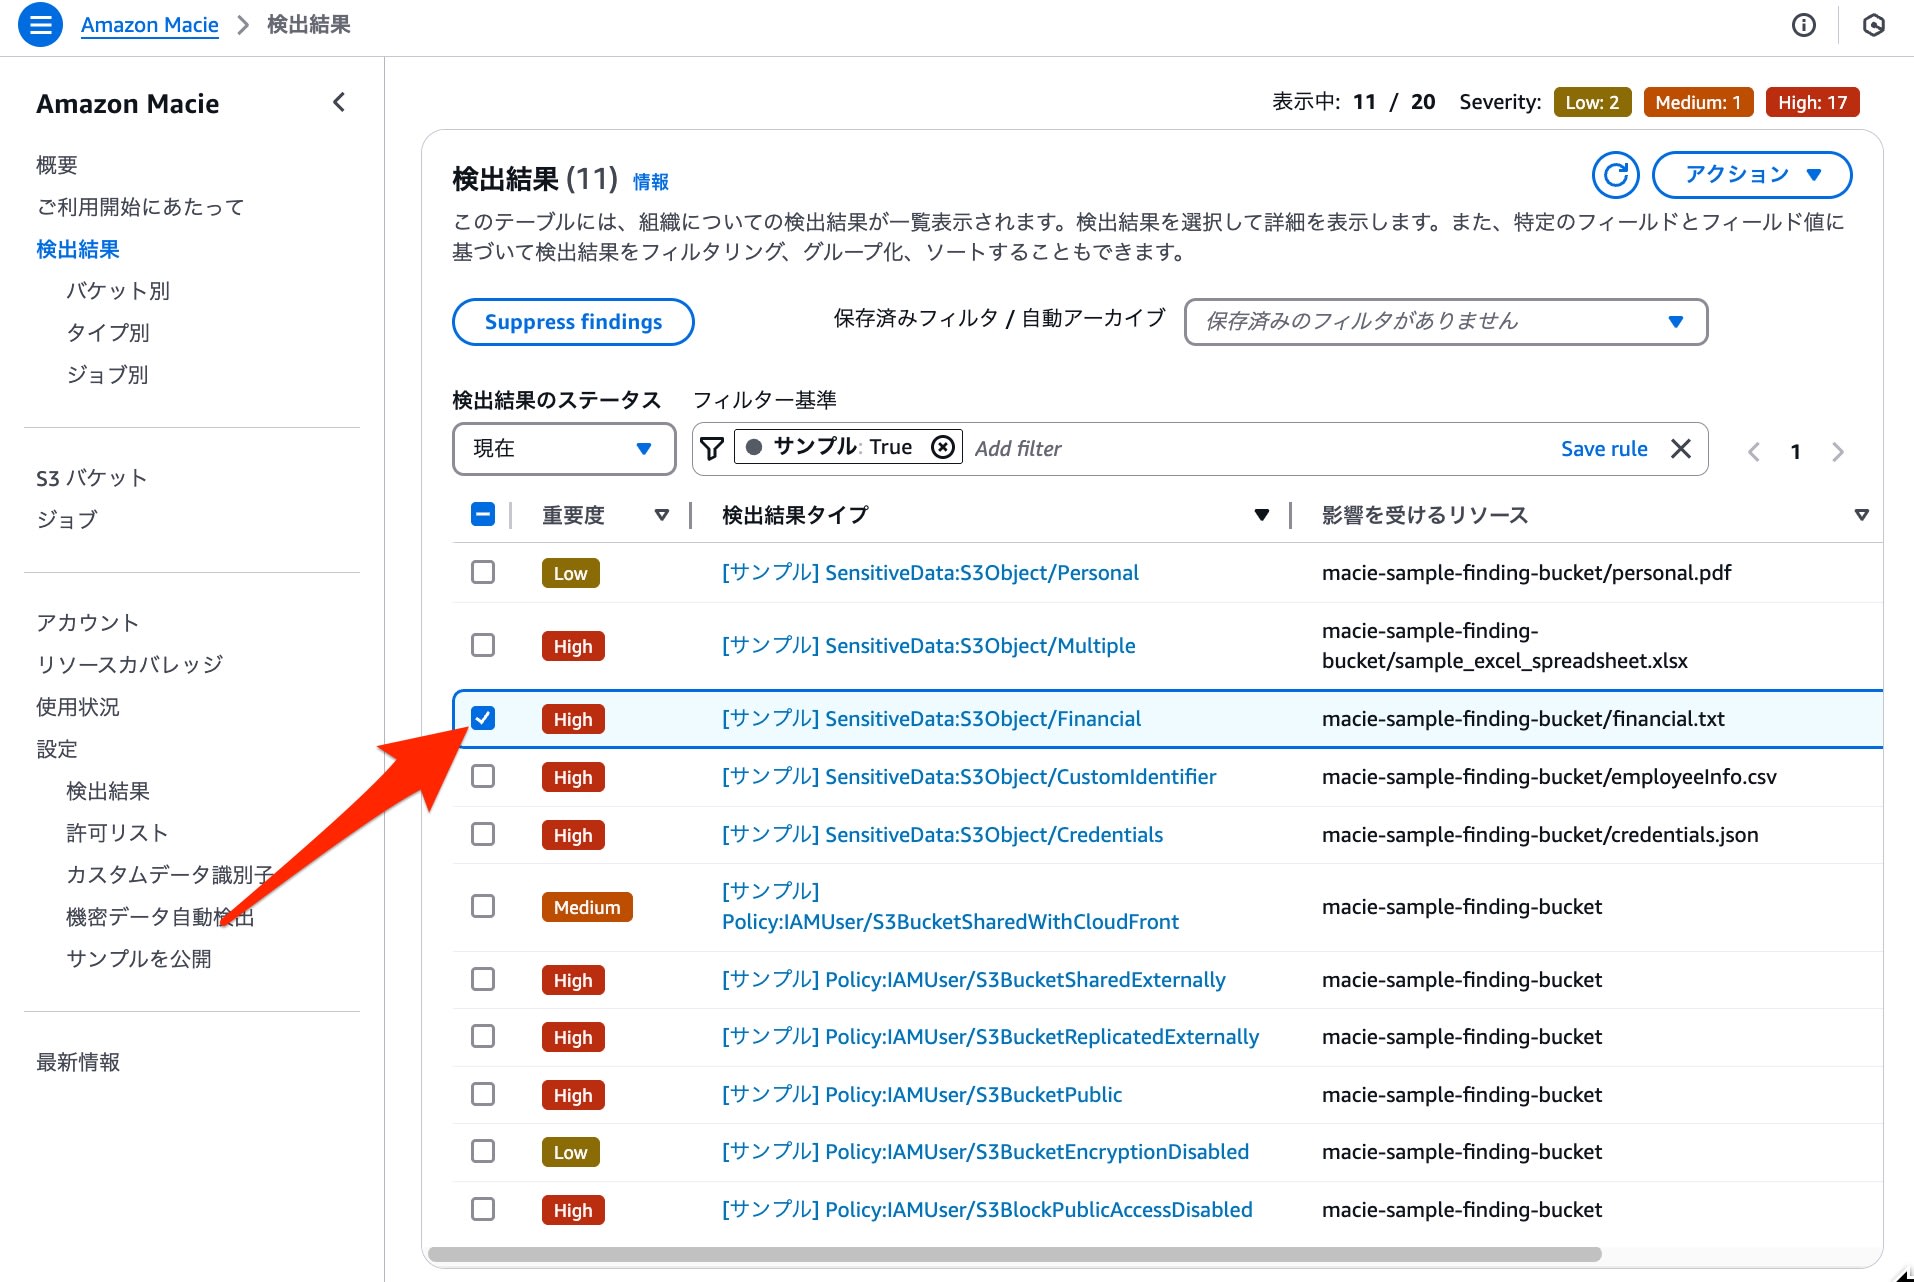Viewport: 1914px width, 1282px height.
Task: Click the Suppress findings button
Action: (x=573, y=322)
